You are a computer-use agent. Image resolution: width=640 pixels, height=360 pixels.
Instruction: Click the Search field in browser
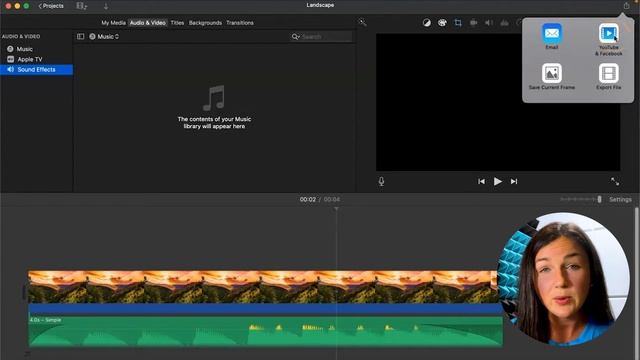tap(321, 37)
